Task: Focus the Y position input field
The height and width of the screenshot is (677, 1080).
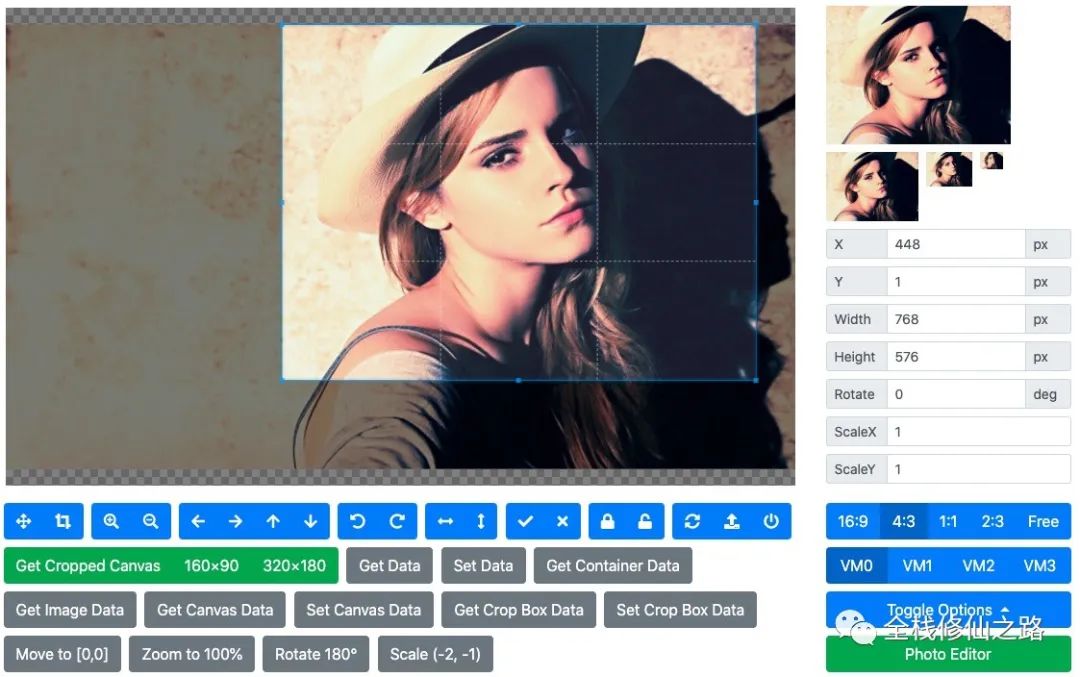Action: click(x=955, y=282)
